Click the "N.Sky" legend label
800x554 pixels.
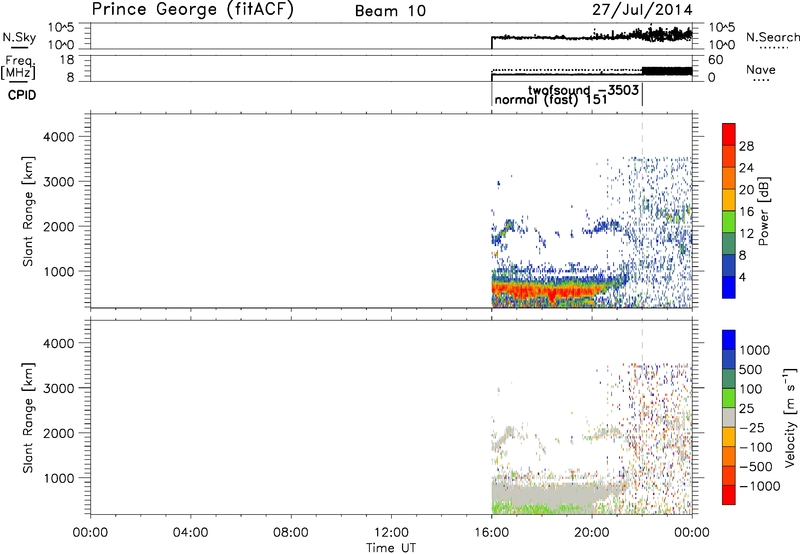[x=19, y=37]
